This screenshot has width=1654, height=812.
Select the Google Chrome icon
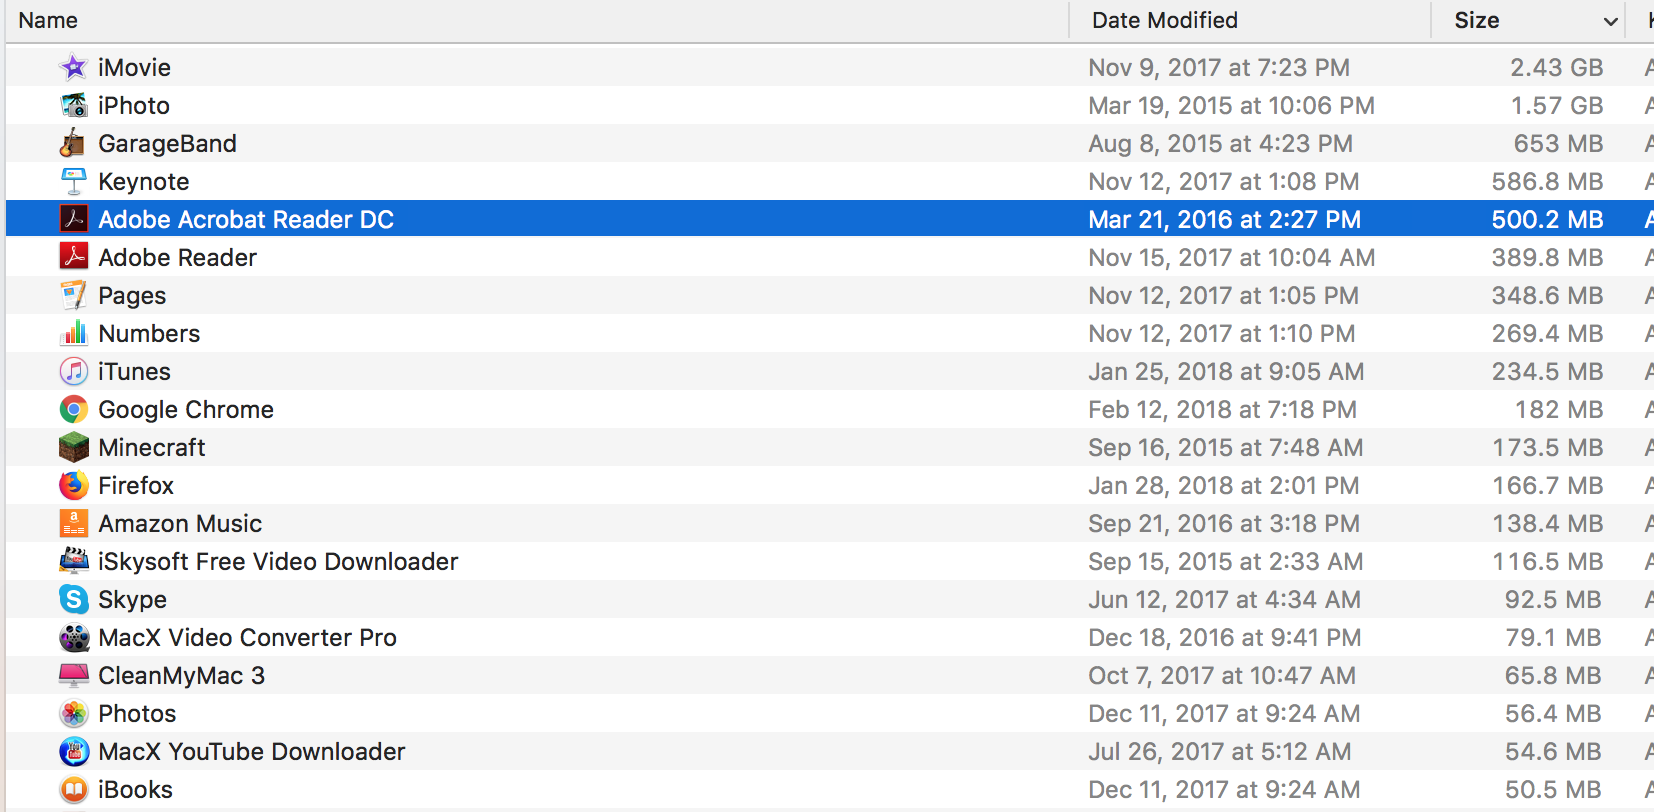click(x=73, y=409)
